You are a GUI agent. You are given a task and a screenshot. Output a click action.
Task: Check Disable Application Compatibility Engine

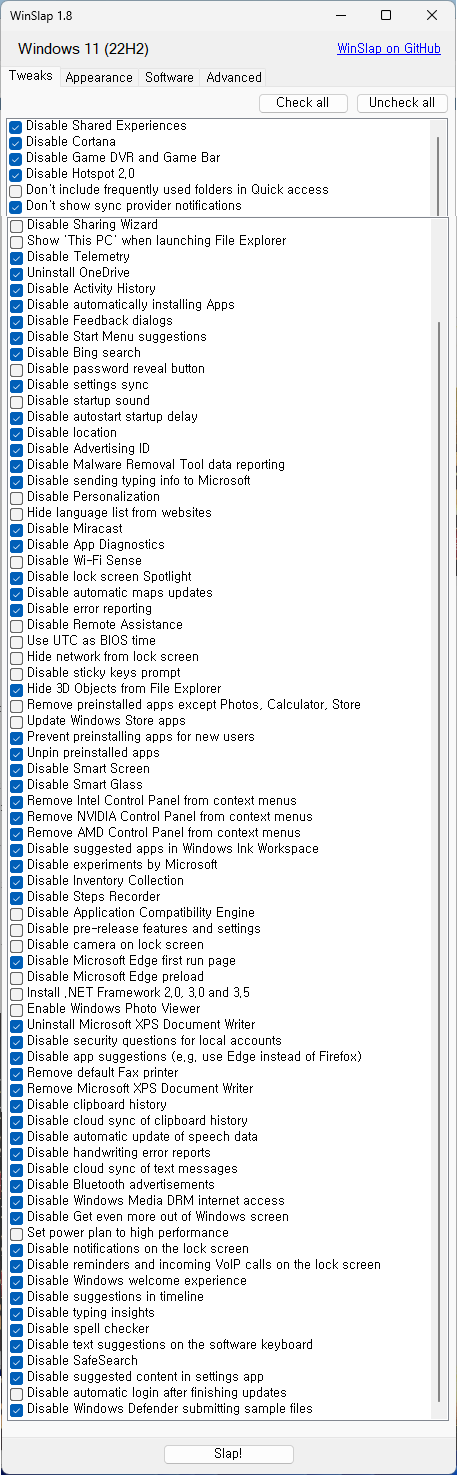[16, 913]
